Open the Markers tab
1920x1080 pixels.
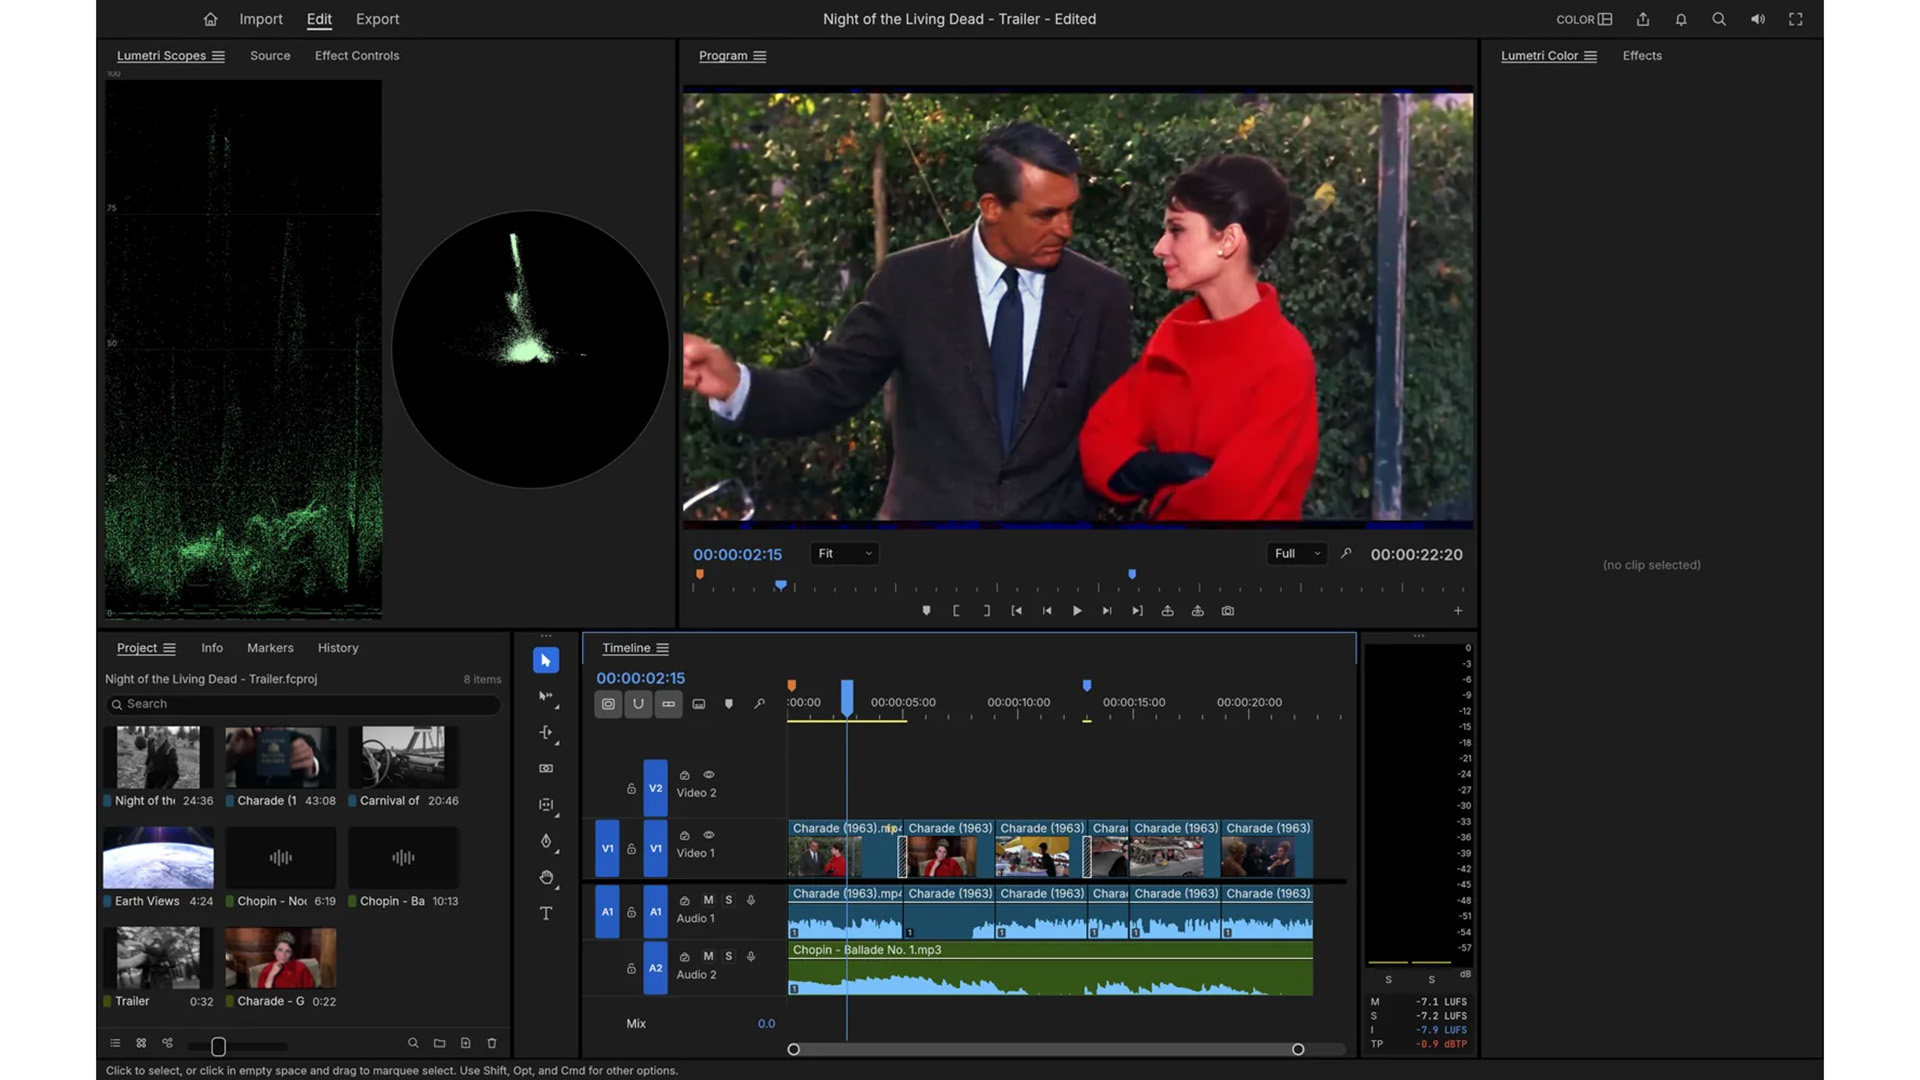[270, 648]
